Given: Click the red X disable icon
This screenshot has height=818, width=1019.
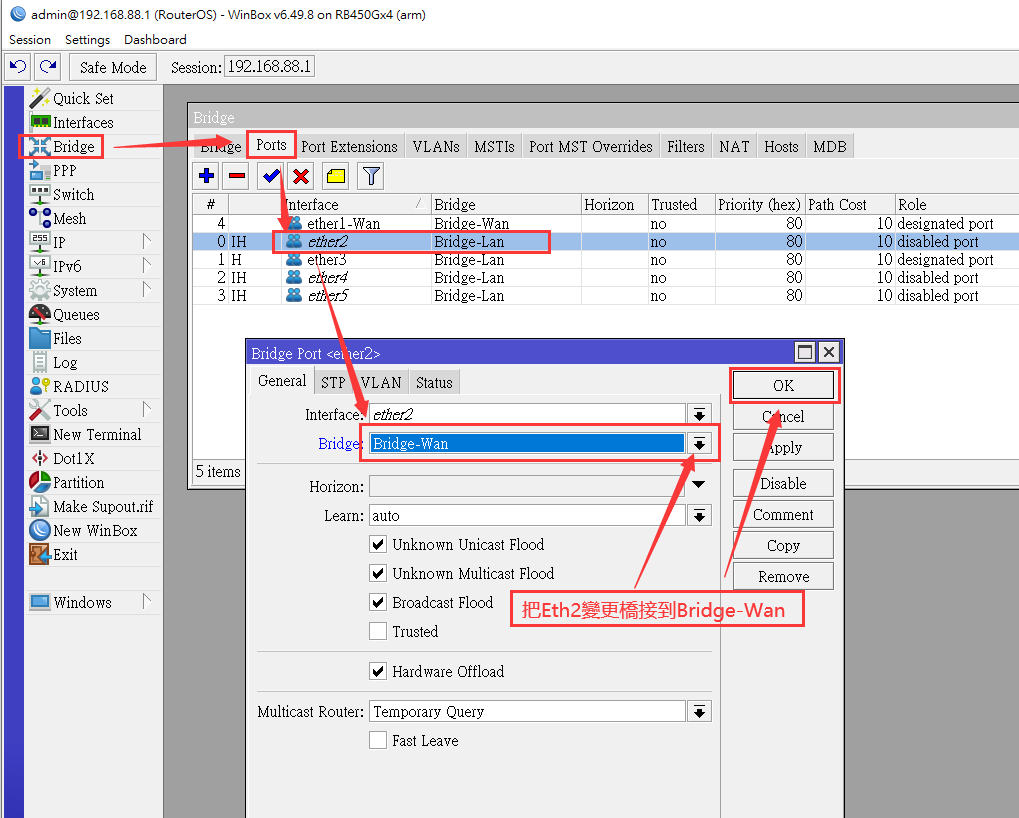Looking at the screenshot, I should (301, 175).
